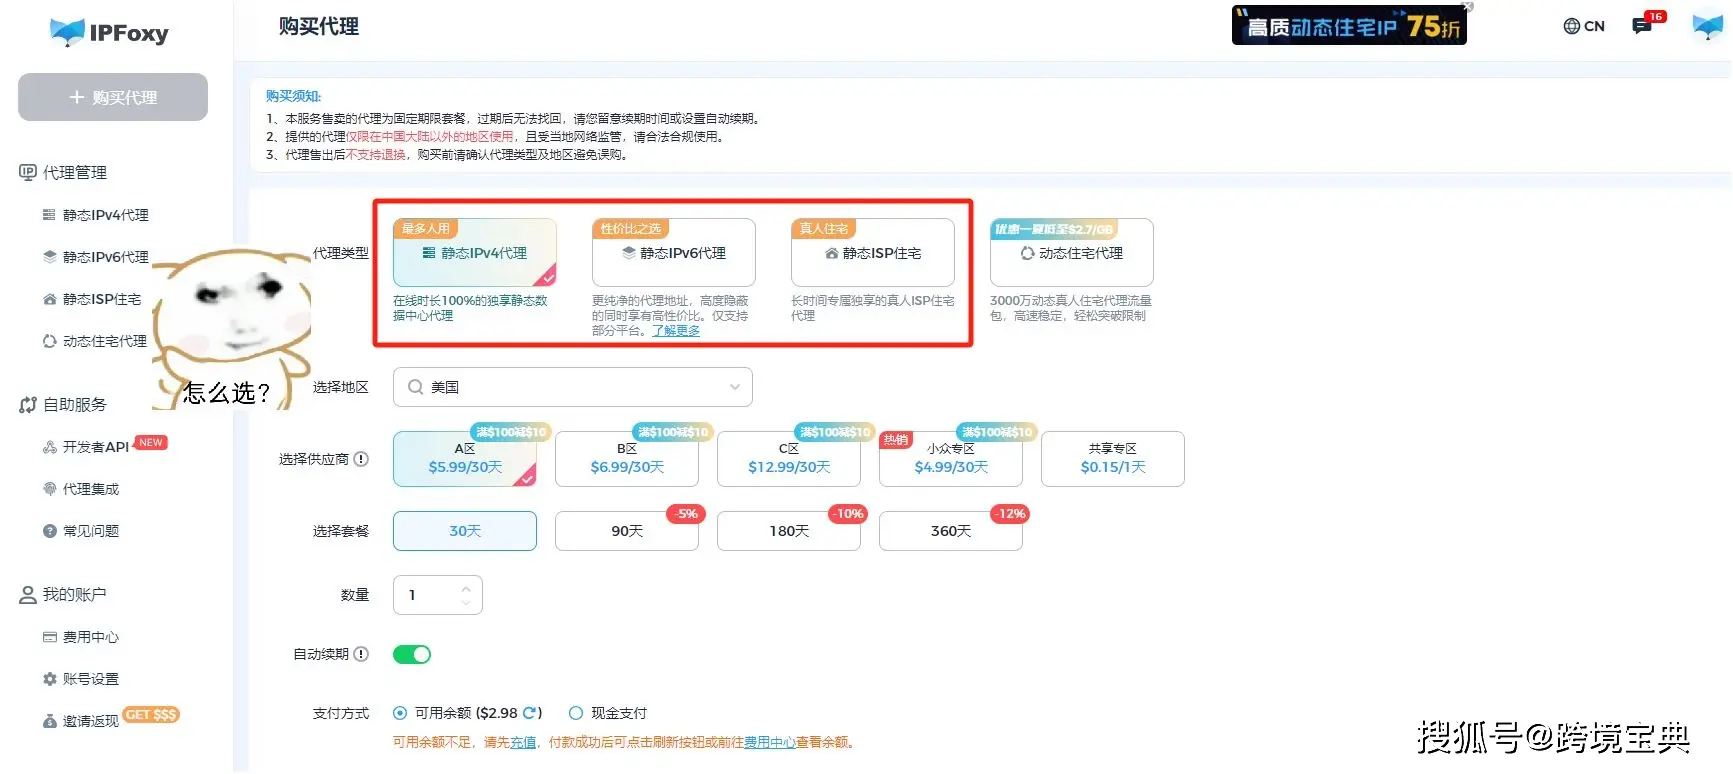Click 费用中心 link in balance notice
Image resolution: width=1733 pixels, height=774 pixels.
(769, 742)
